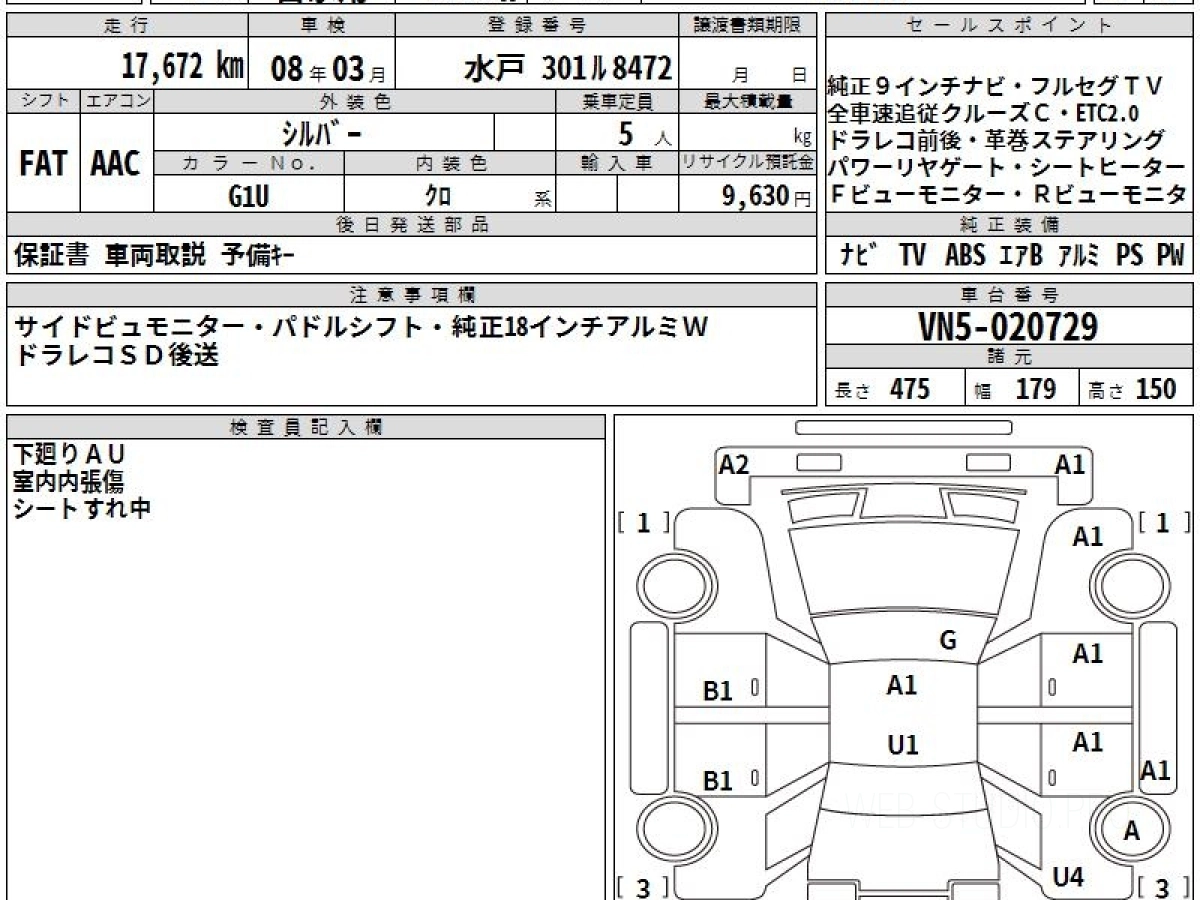The height and width of the screenshot is (900, 1200).
Task: Click the color number G1U
Action: tap(248, 196)
